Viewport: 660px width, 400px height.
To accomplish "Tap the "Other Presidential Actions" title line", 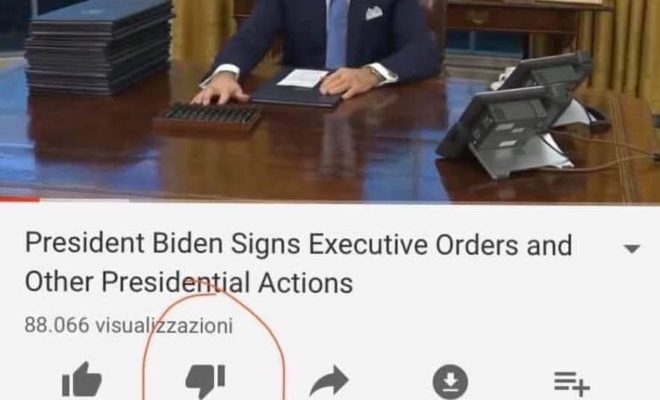I will pos(189,282).
